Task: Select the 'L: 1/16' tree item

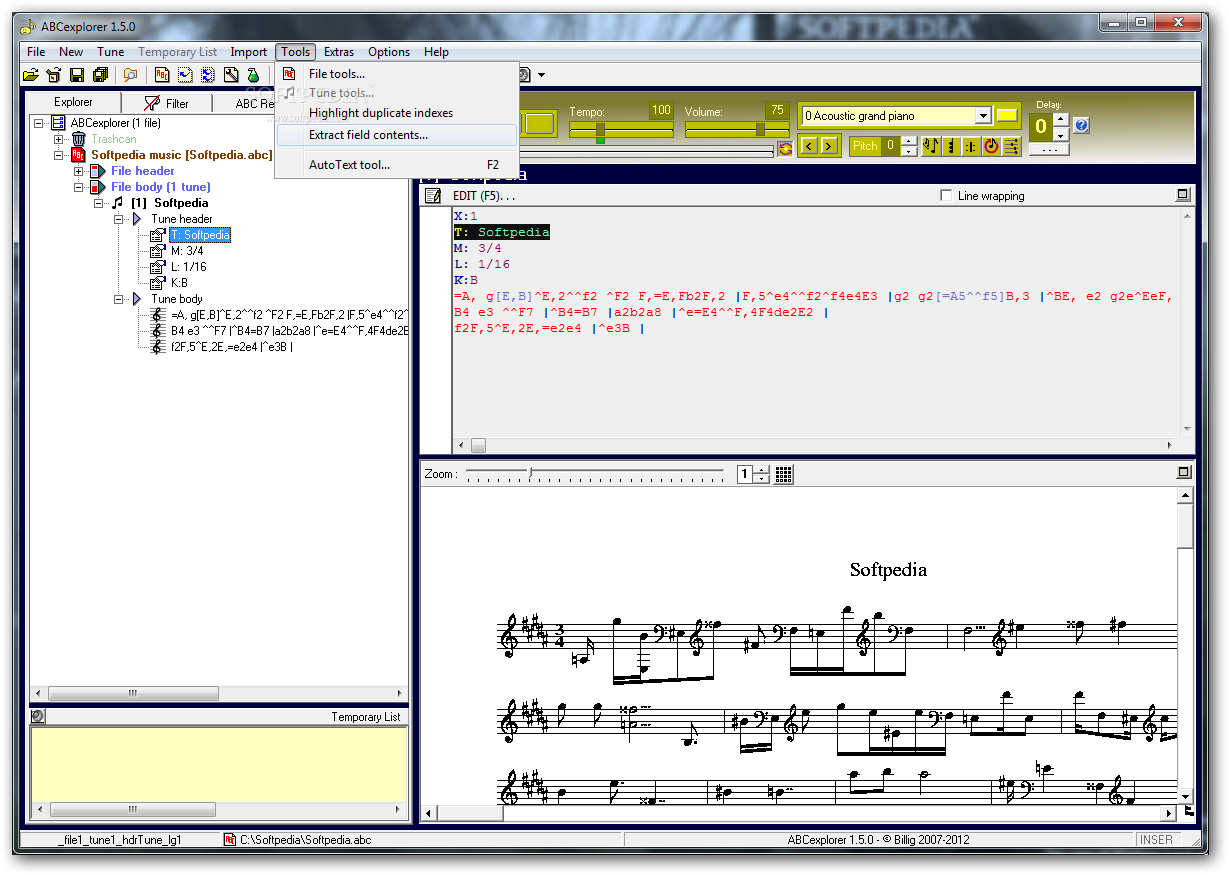Action: click(x=189, y=267)
